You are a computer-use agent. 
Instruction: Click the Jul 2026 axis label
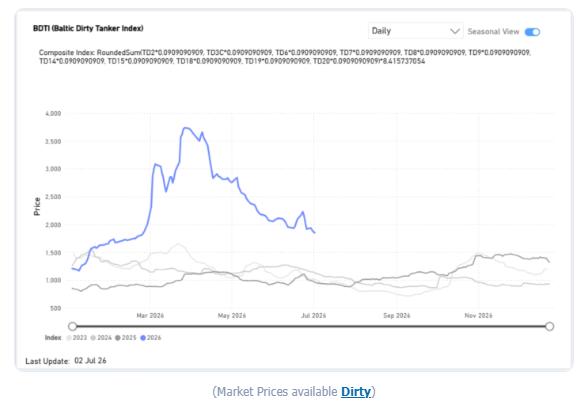[314, 316]
